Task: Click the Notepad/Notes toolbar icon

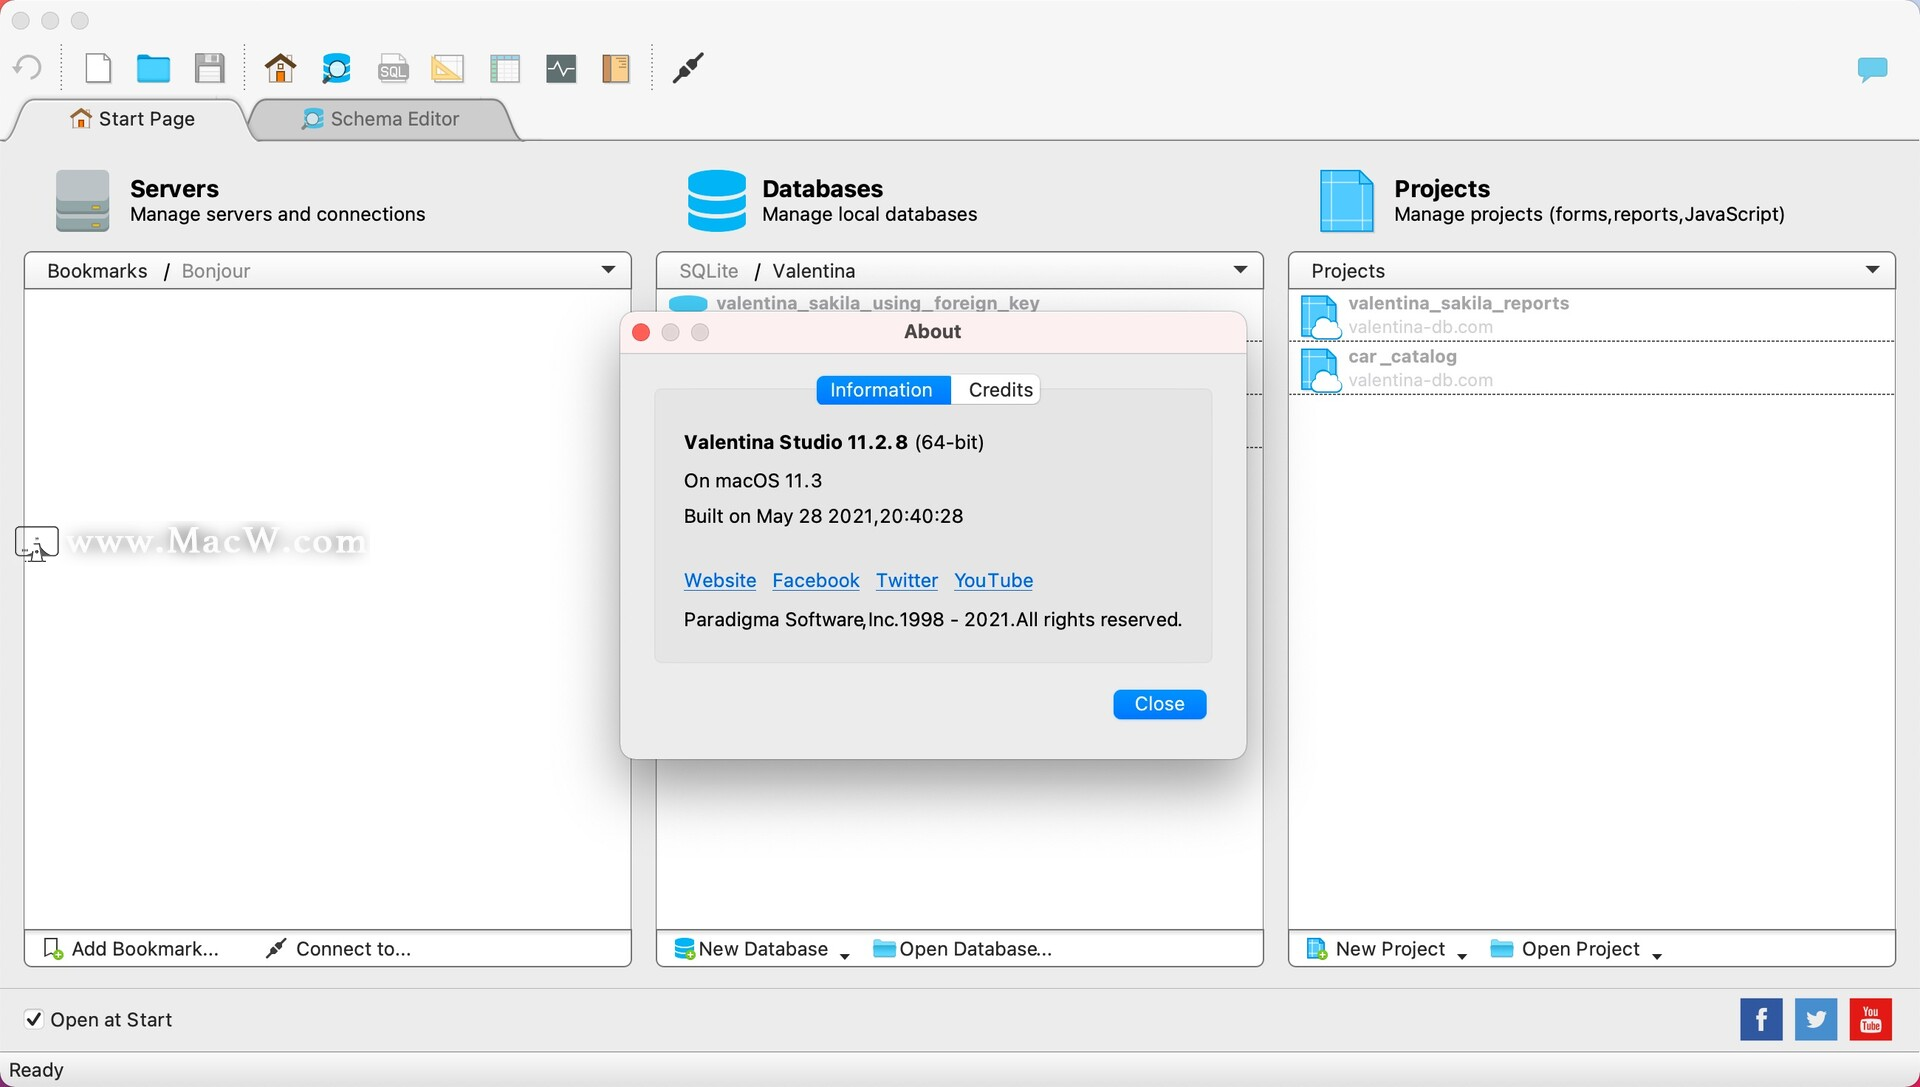Action: pos(615,67)
